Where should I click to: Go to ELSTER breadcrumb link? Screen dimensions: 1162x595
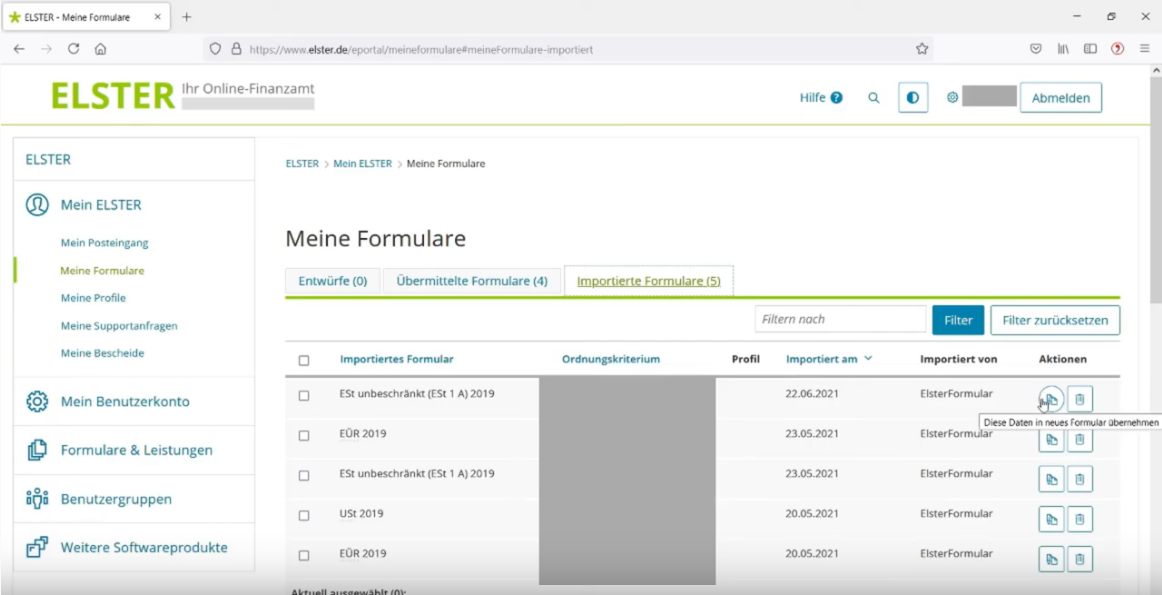[302, 164]
